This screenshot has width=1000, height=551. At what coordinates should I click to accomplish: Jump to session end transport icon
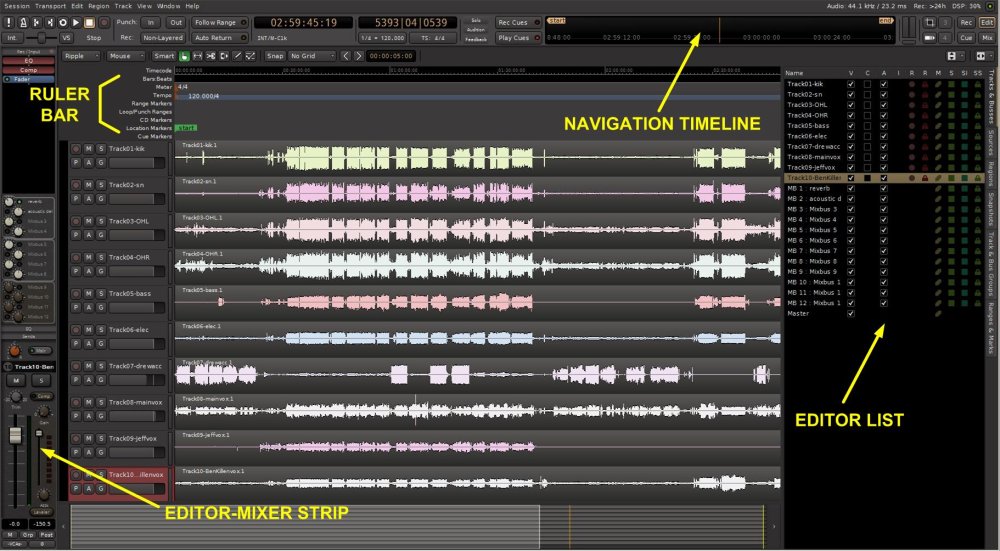tap(50, 22)
